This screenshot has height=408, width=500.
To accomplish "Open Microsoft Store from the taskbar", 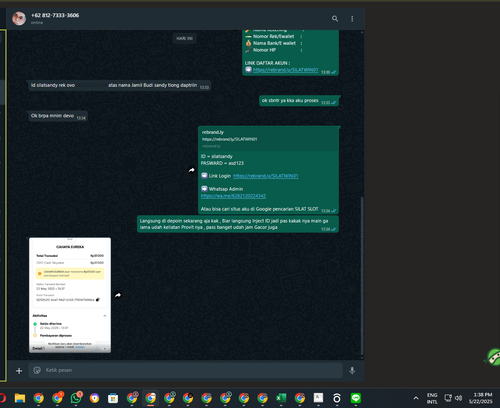I will (113, 398).
